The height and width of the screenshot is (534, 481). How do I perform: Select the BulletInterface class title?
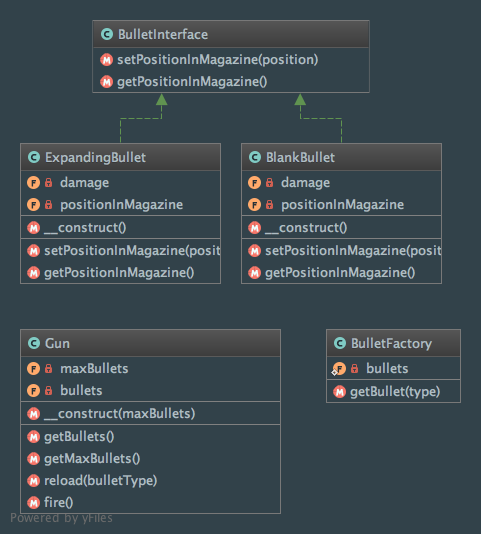pyautogui.click(x=163, y=34)
